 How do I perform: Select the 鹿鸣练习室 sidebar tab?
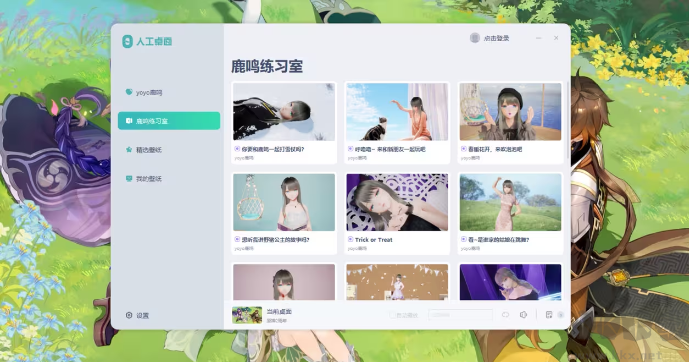pyautogui.click(x=169, y=121)
